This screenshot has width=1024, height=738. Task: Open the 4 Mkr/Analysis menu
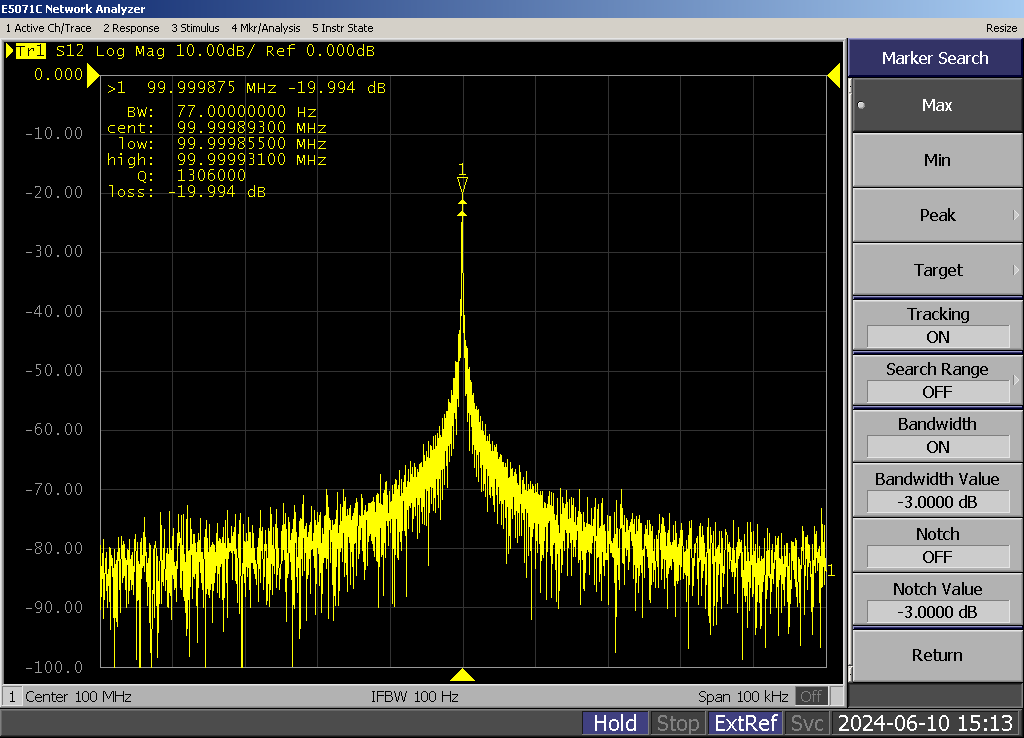pyautogui.click(x=265, y=28)
